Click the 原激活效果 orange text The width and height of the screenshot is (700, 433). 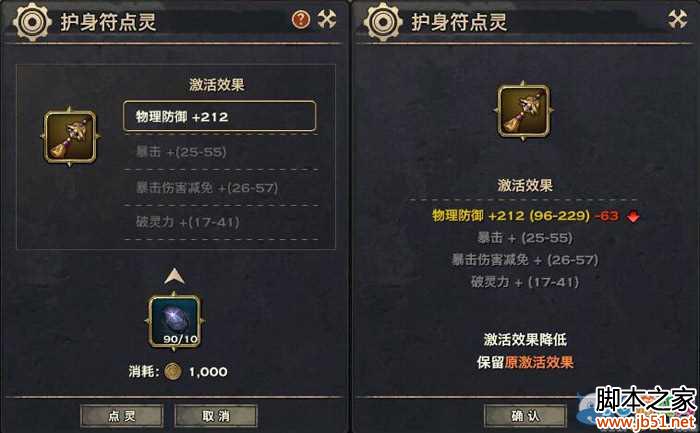(x=539, y=362)
